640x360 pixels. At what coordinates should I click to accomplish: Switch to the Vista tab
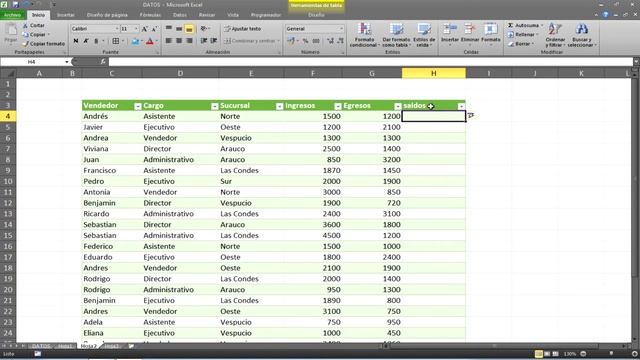point(233,15)
